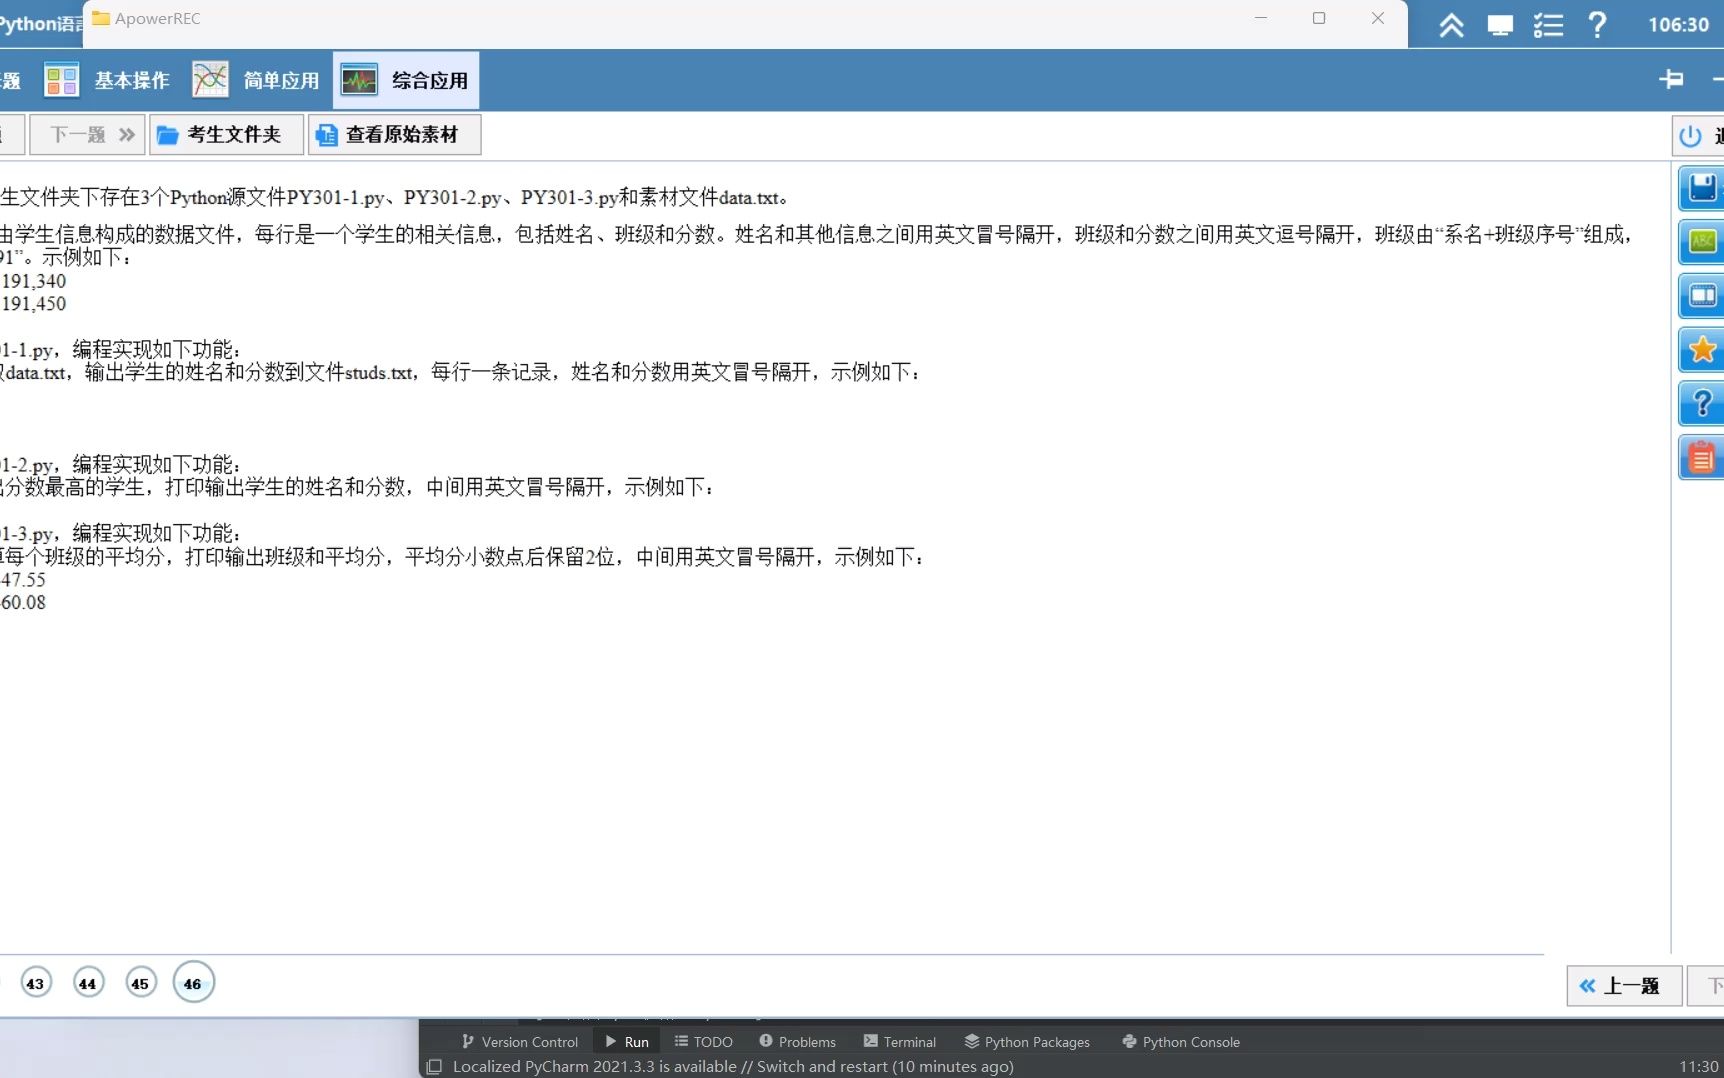Open Python Packages tool window in PyCharm

coord(1026,1041)
